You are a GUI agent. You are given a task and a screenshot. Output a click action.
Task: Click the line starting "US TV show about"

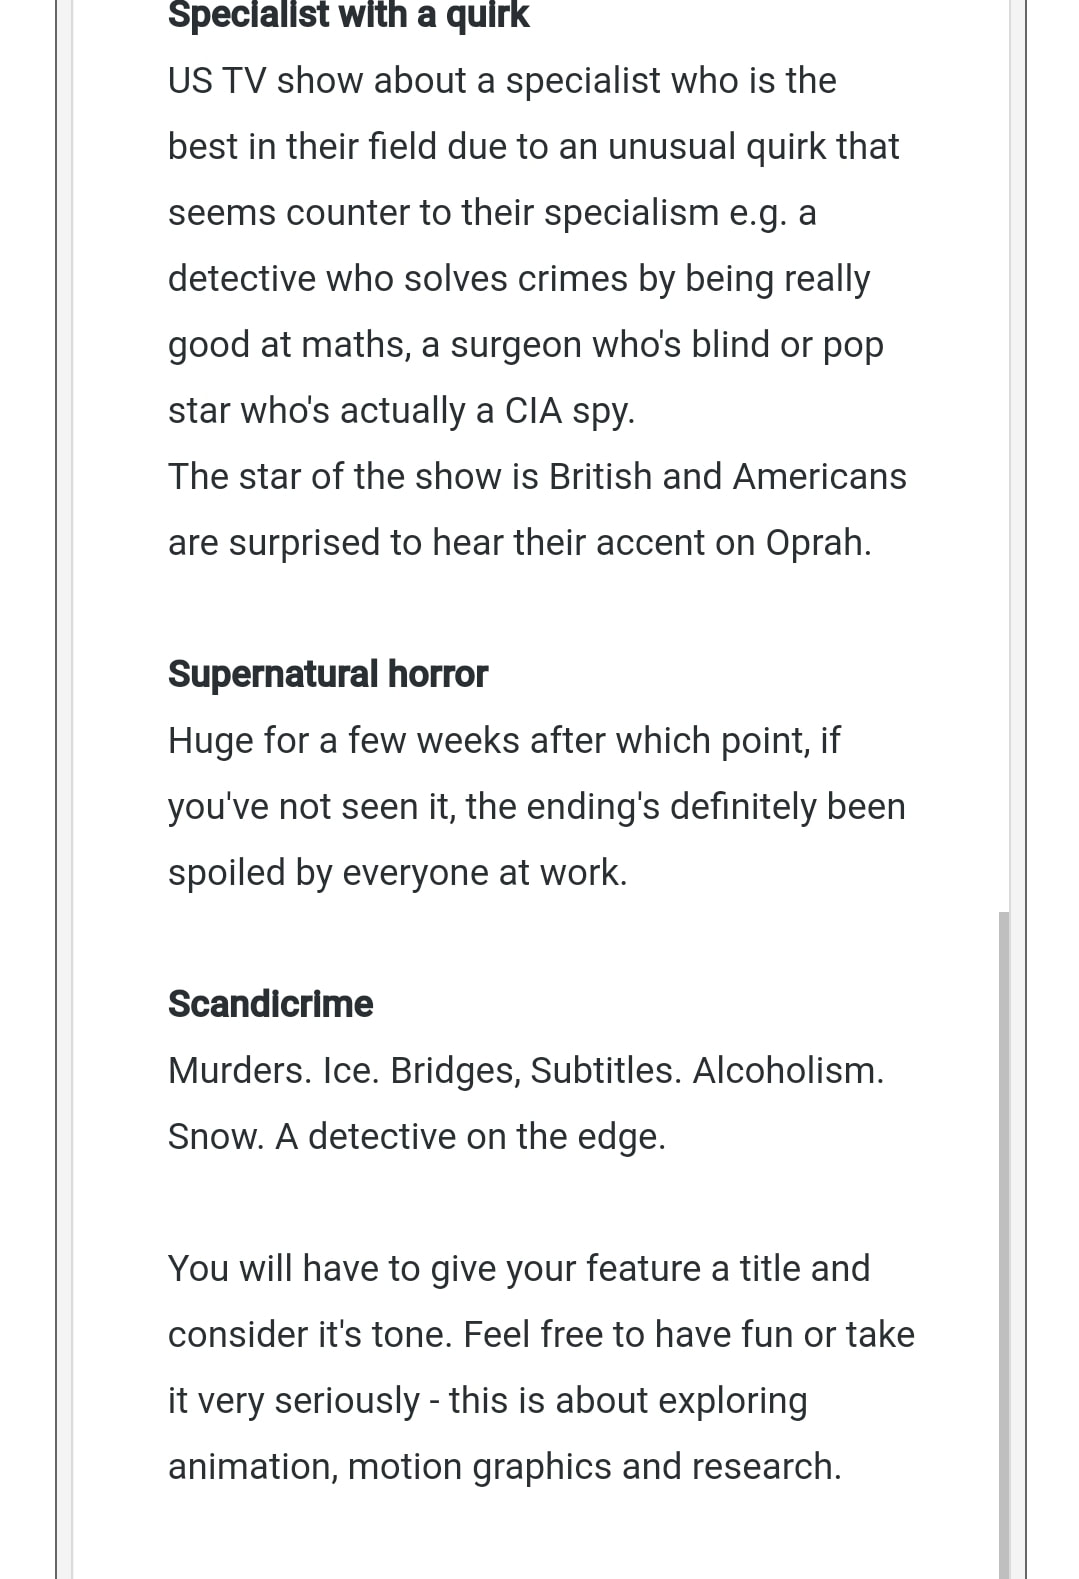[x=502, y=81]
